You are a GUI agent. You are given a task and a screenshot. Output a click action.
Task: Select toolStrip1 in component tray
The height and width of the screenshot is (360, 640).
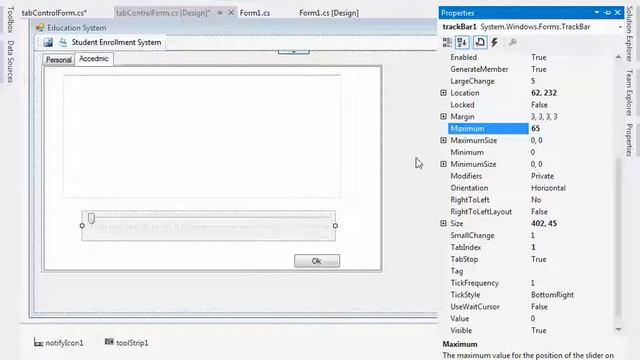tap(127, 342)
